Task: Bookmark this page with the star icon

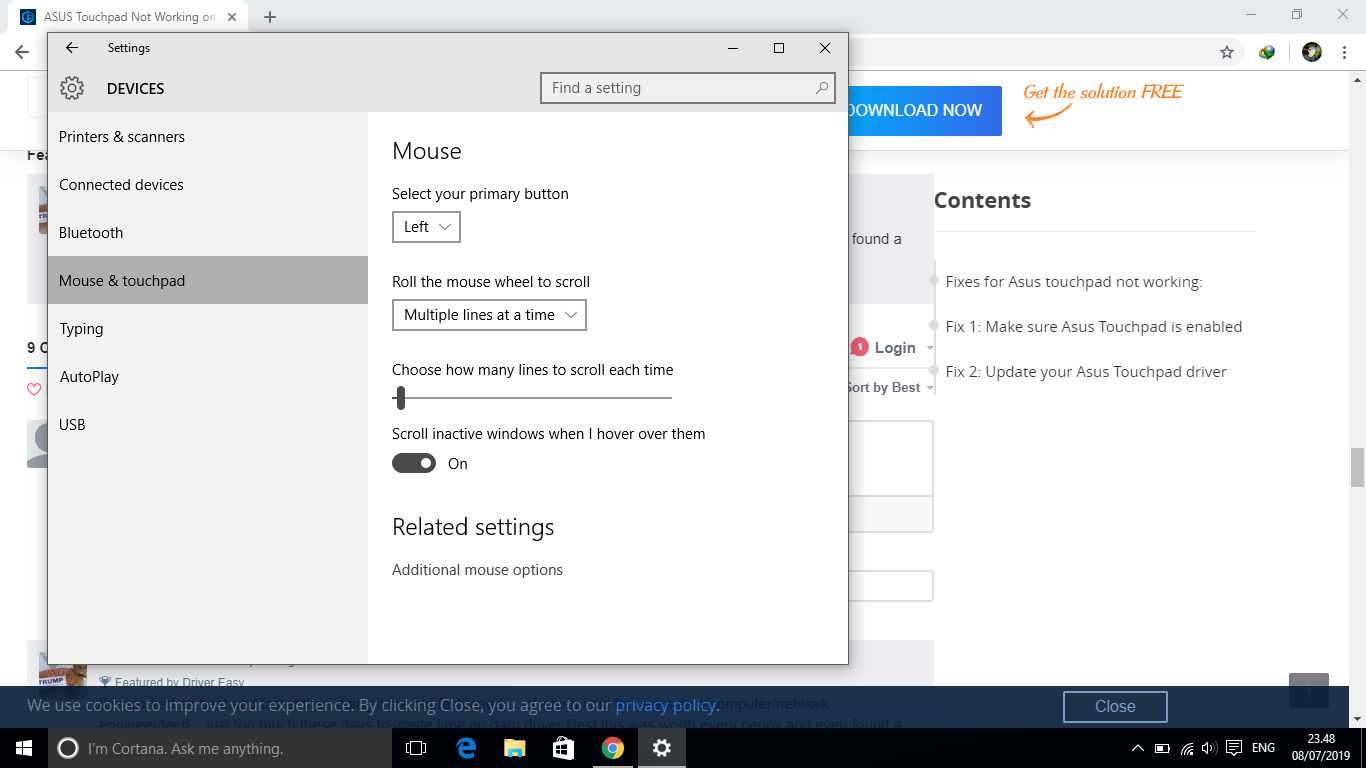Action: (1227, 52)
